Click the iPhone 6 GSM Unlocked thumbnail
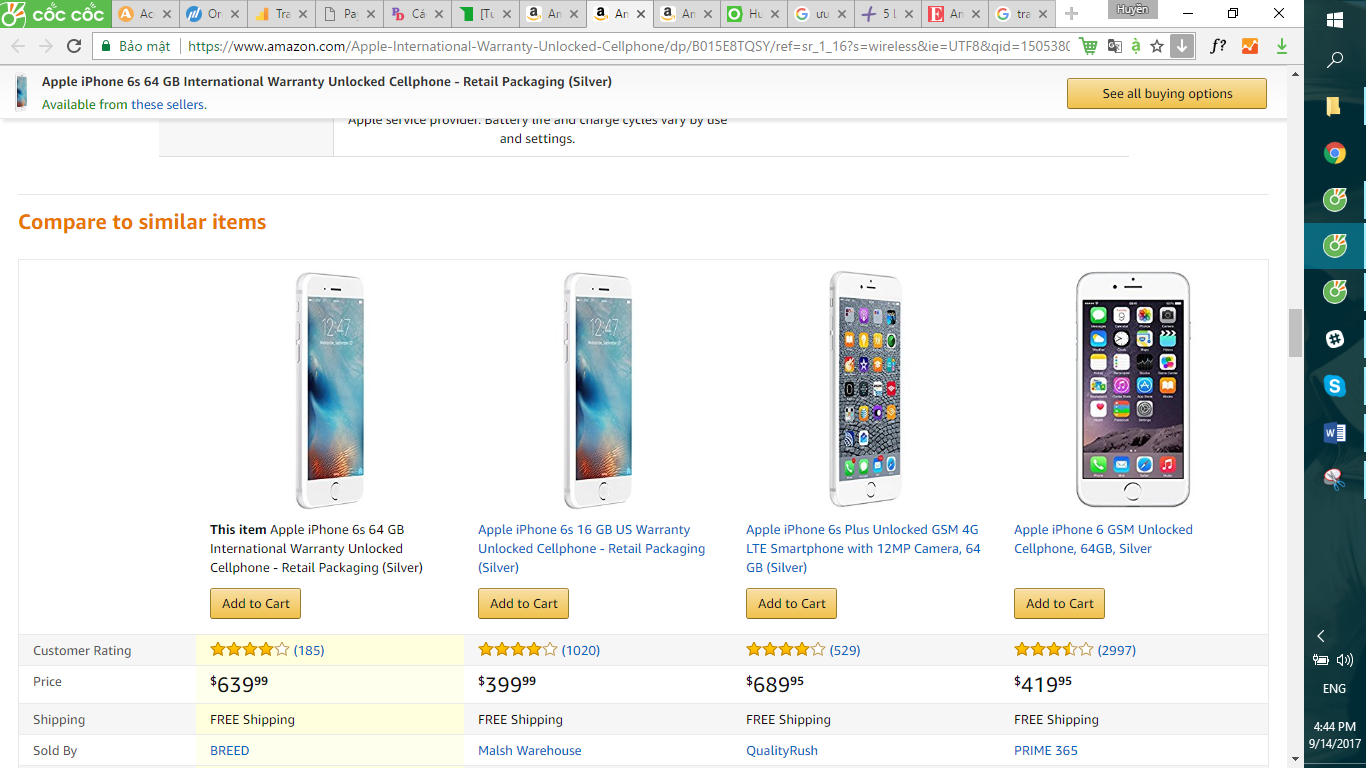Screen dimensions: 1366x768 [1133, 390]
